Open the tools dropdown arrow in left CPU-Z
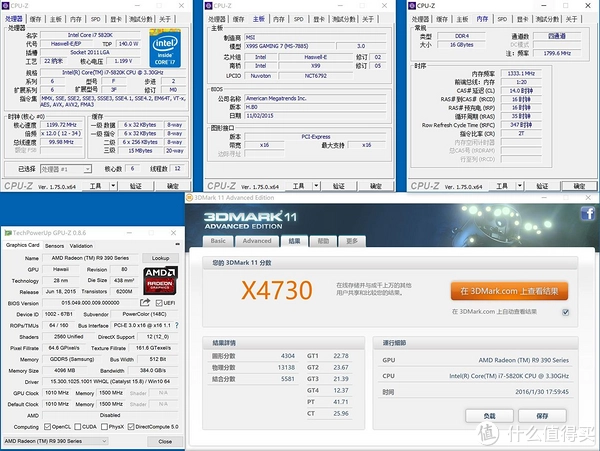The image size is (600, 451). (x=113, y=186)
